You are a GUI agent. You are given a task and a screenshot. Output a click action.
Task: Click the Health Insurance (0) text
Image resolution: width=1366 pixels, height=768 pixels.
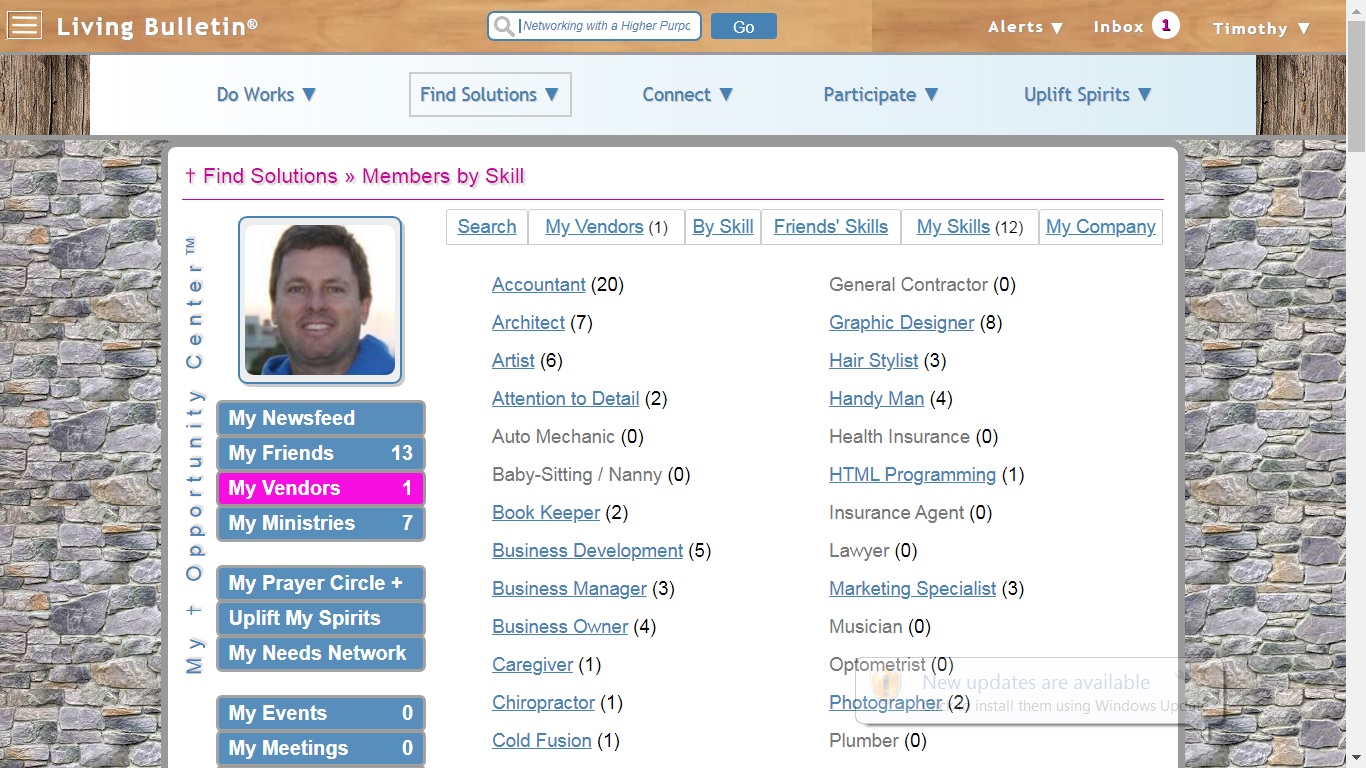coord(913,437)
